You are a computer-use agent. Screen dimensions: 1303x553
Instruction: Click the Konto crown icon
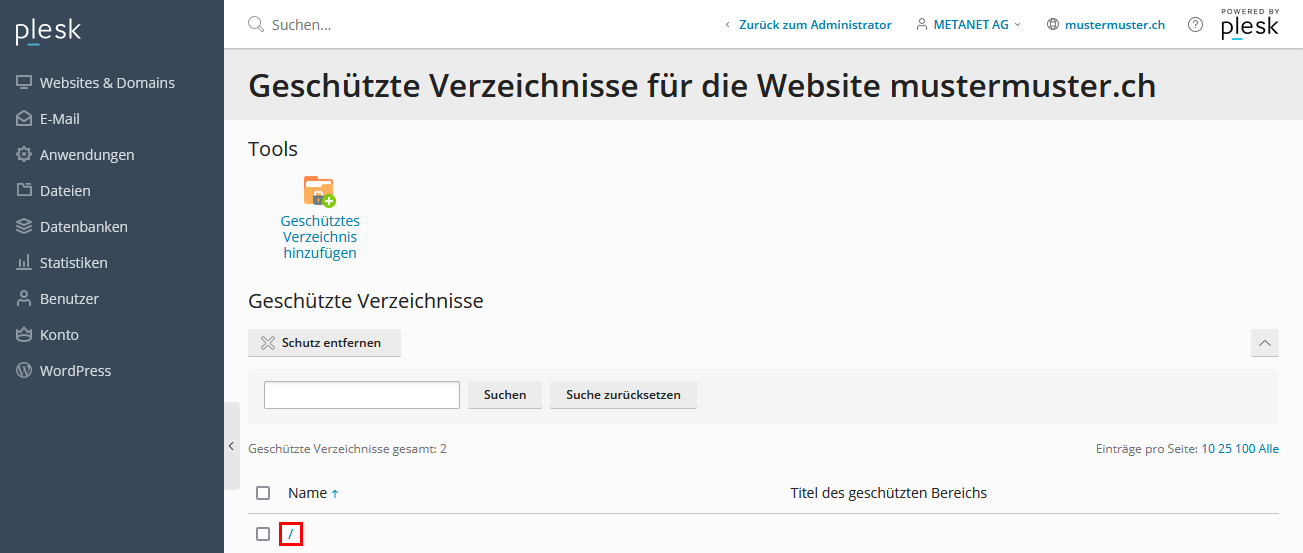point(24,335)
